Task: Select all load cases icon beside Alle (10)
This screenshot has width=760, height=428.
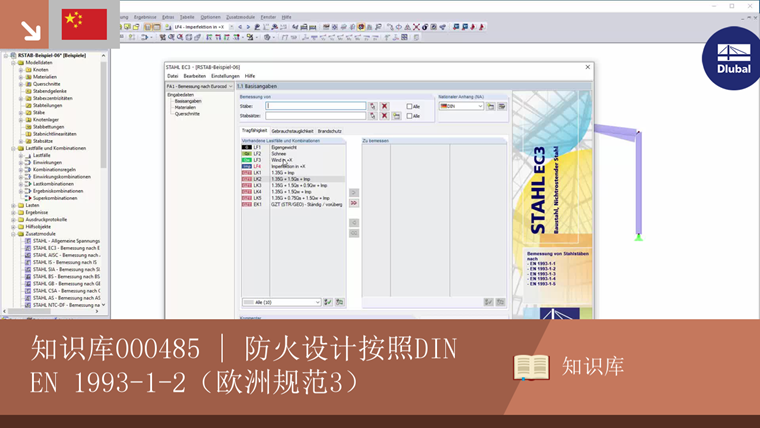Action: tap(328, 302)
